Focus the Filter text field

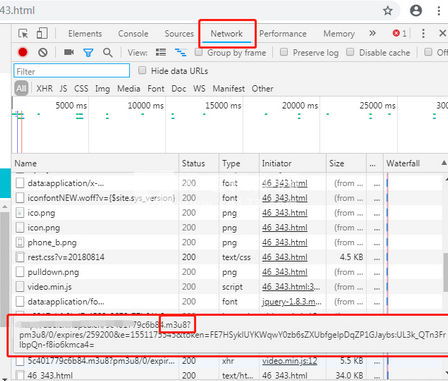click(72, 71)
